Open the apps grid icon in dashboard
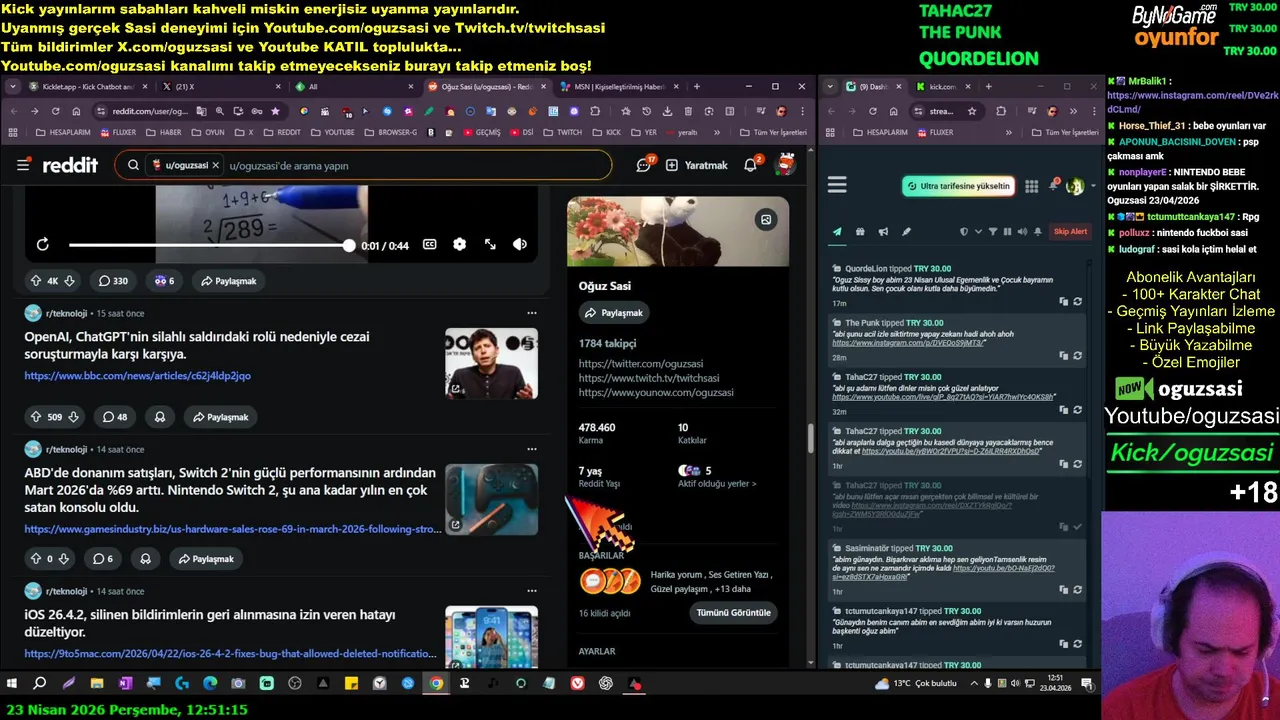This screenshot has height=720, width=1280. 1031,186
